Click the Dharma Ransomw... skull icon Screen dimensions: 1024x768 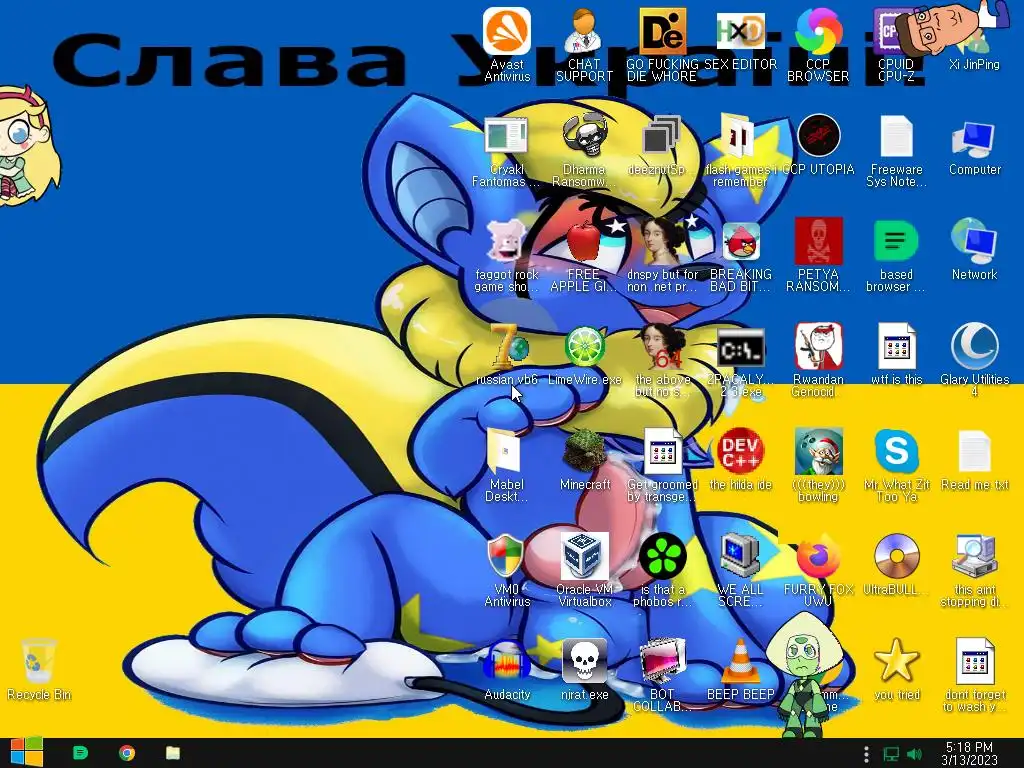point(584,150)
